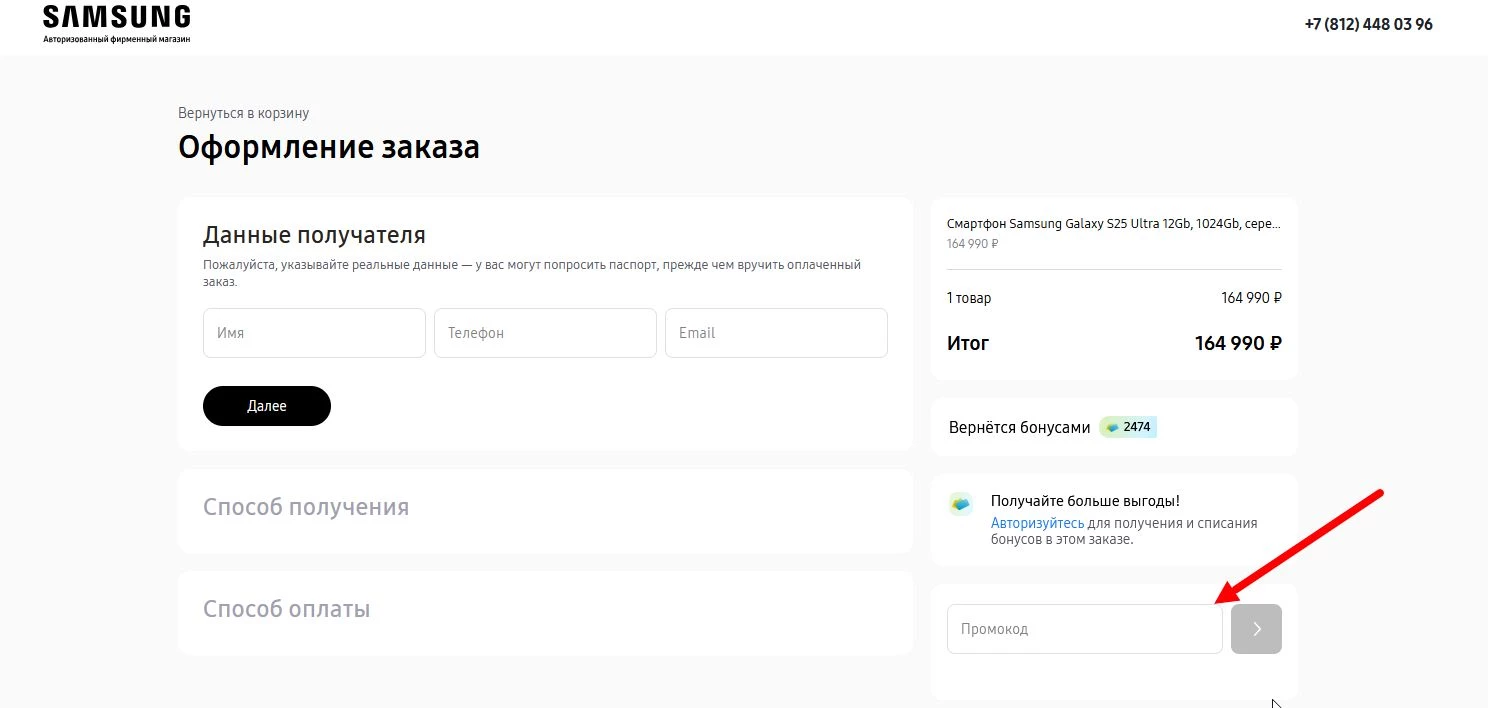Viewport: 1488px width, 708px height.
Task: Expand the 'Способ оплаты' section
Action: pyautogui.click(x=286, y=609)
